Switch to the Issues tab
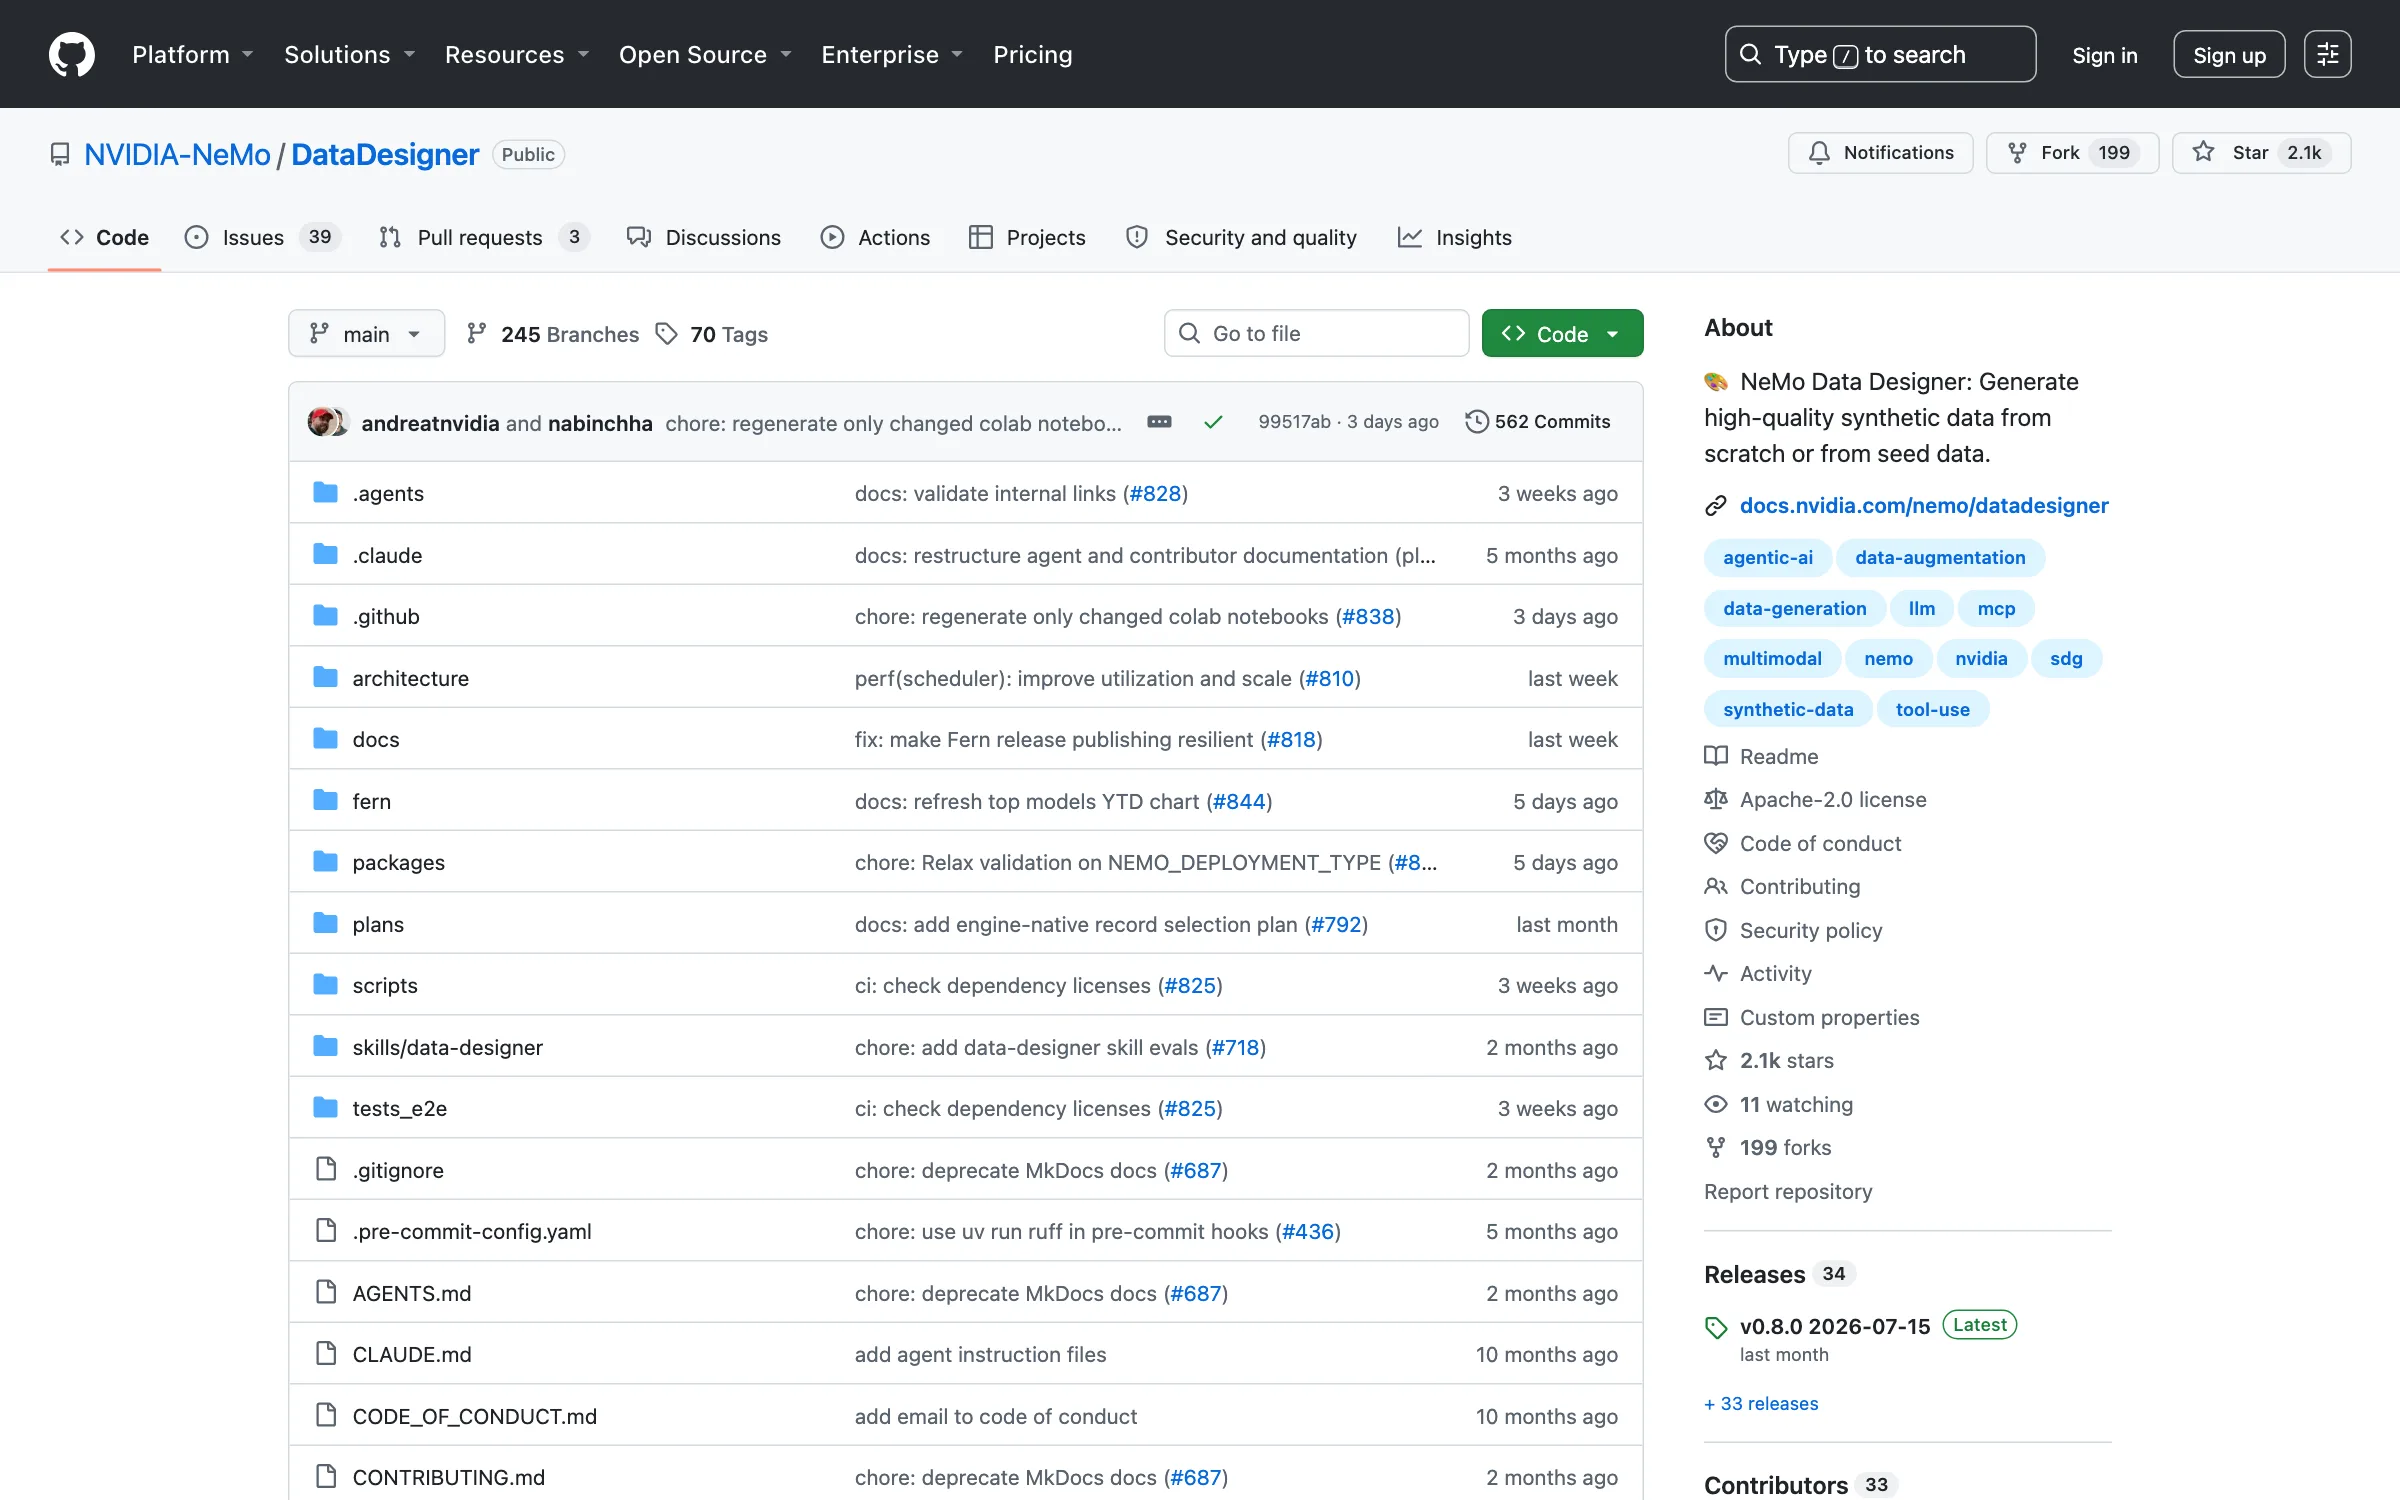Screen dimensions: 2400x1500 point(263,237)
